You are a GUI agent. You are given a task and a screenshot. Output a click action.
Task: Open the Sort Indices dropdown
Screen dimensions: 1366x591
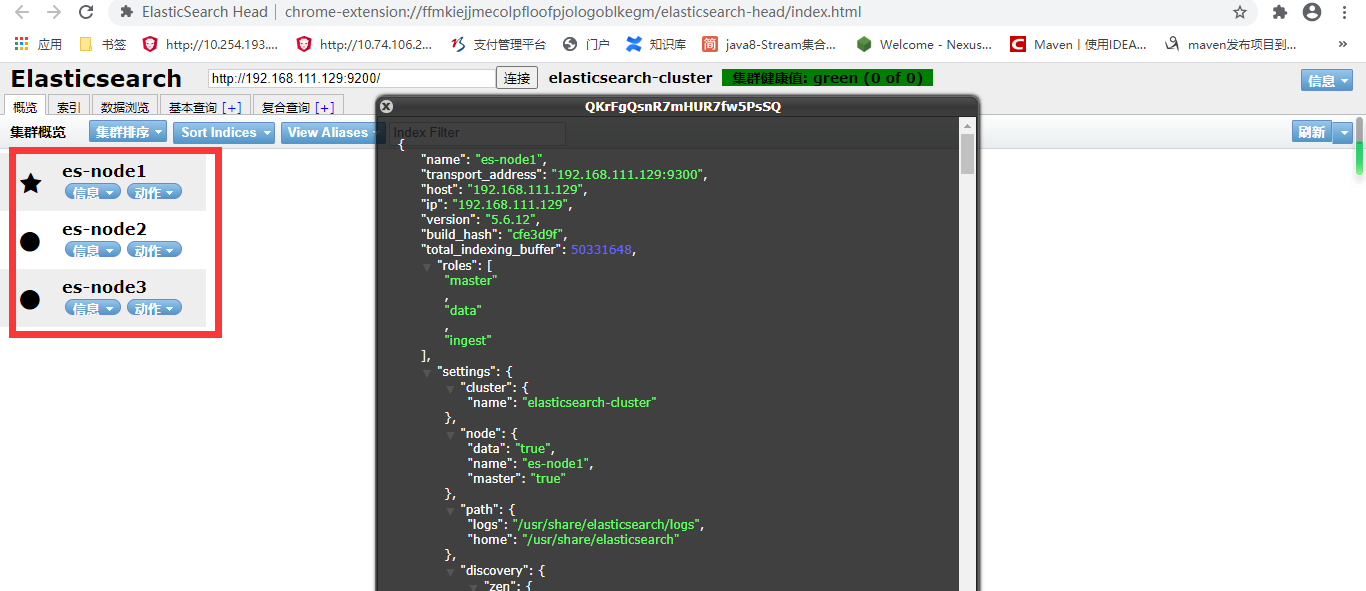tap(226, 132)
